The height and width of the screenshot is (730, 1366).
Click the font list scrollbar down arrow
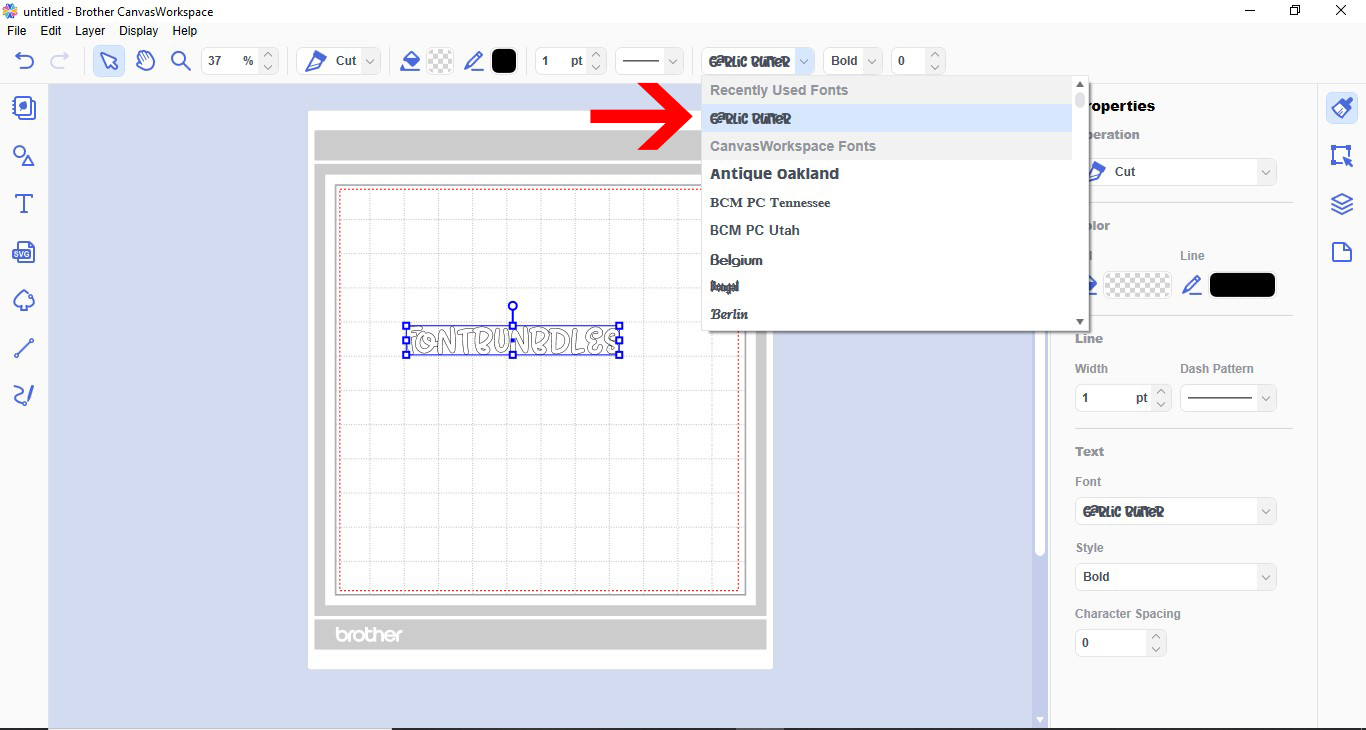coord(1080,321)
